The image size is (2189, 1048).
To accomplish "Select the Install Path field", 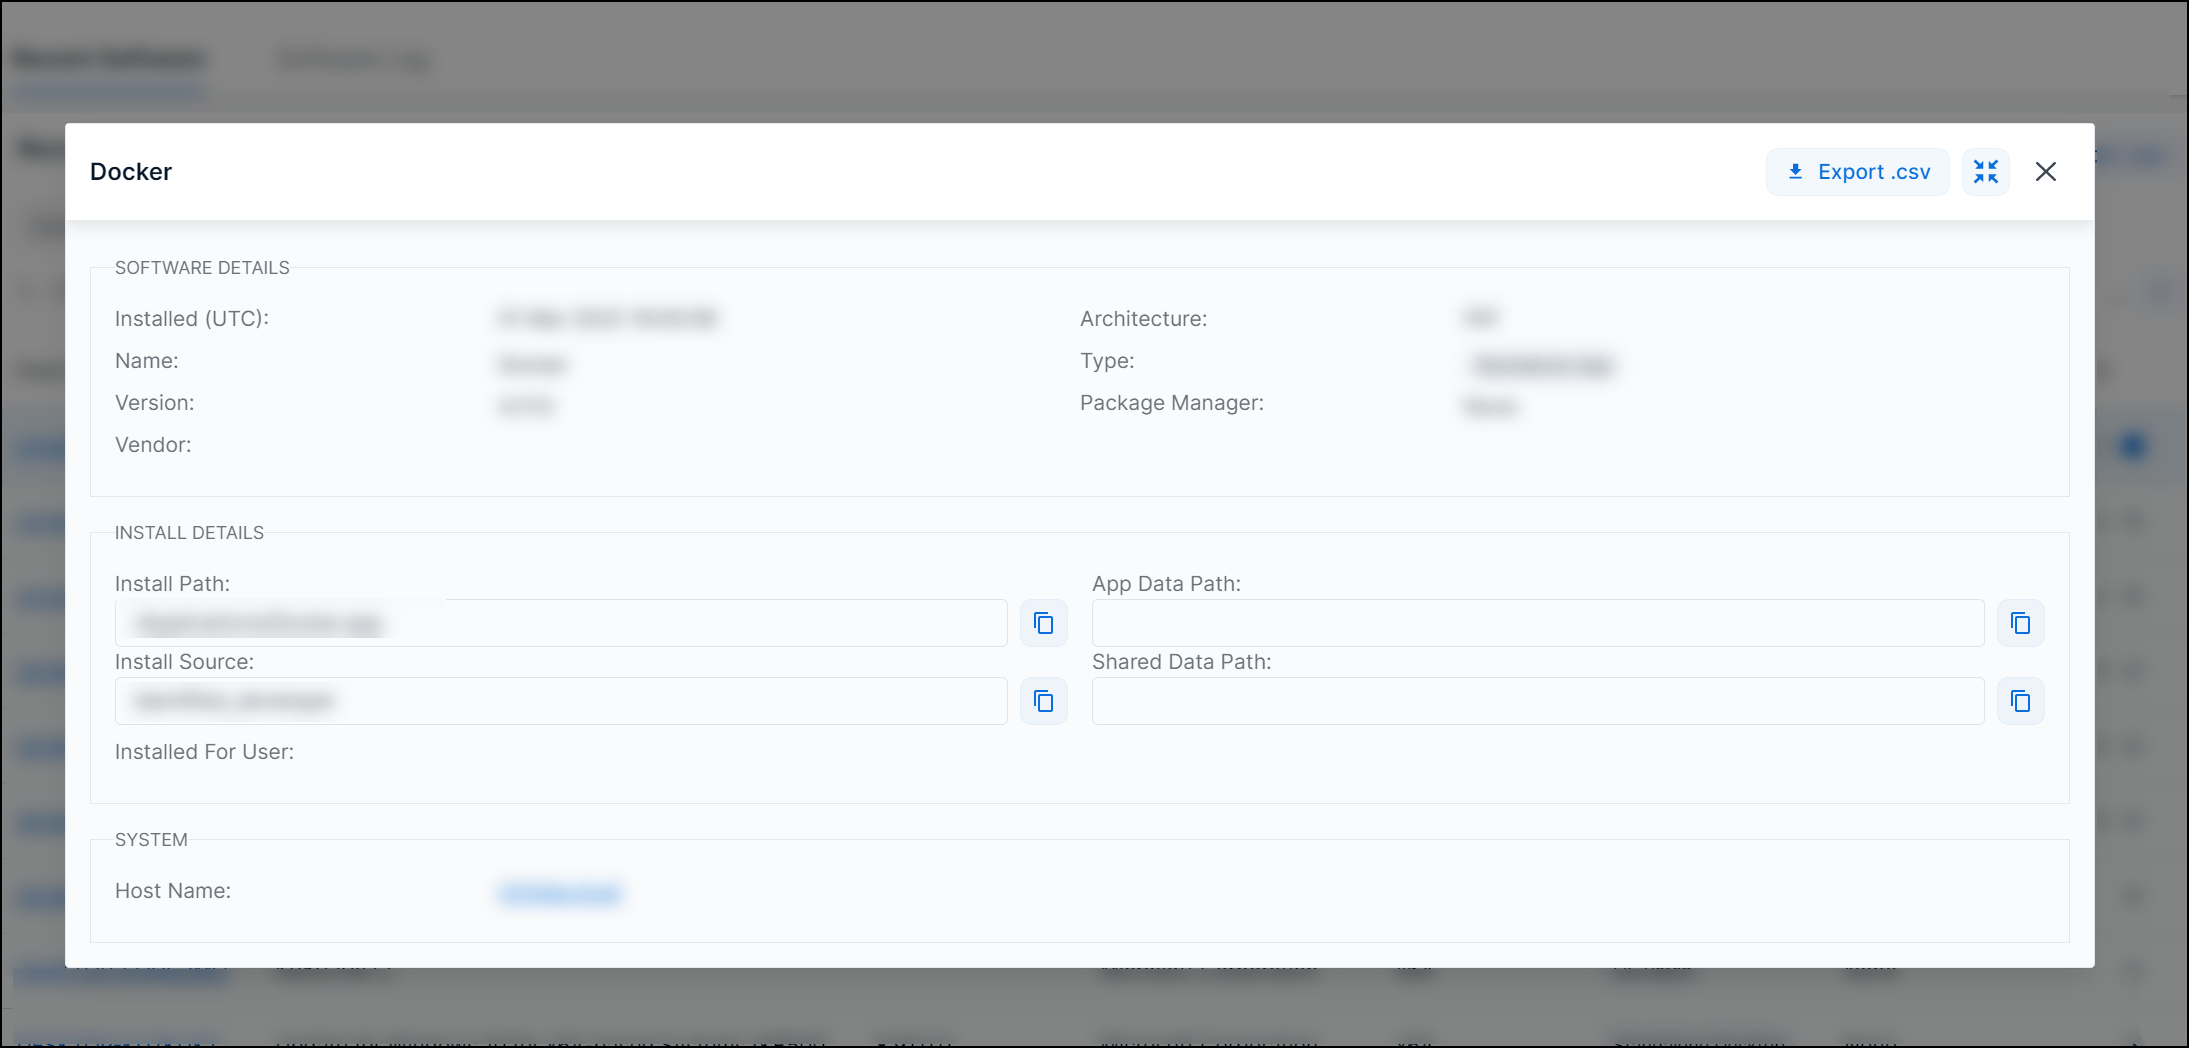I will 561,623.
